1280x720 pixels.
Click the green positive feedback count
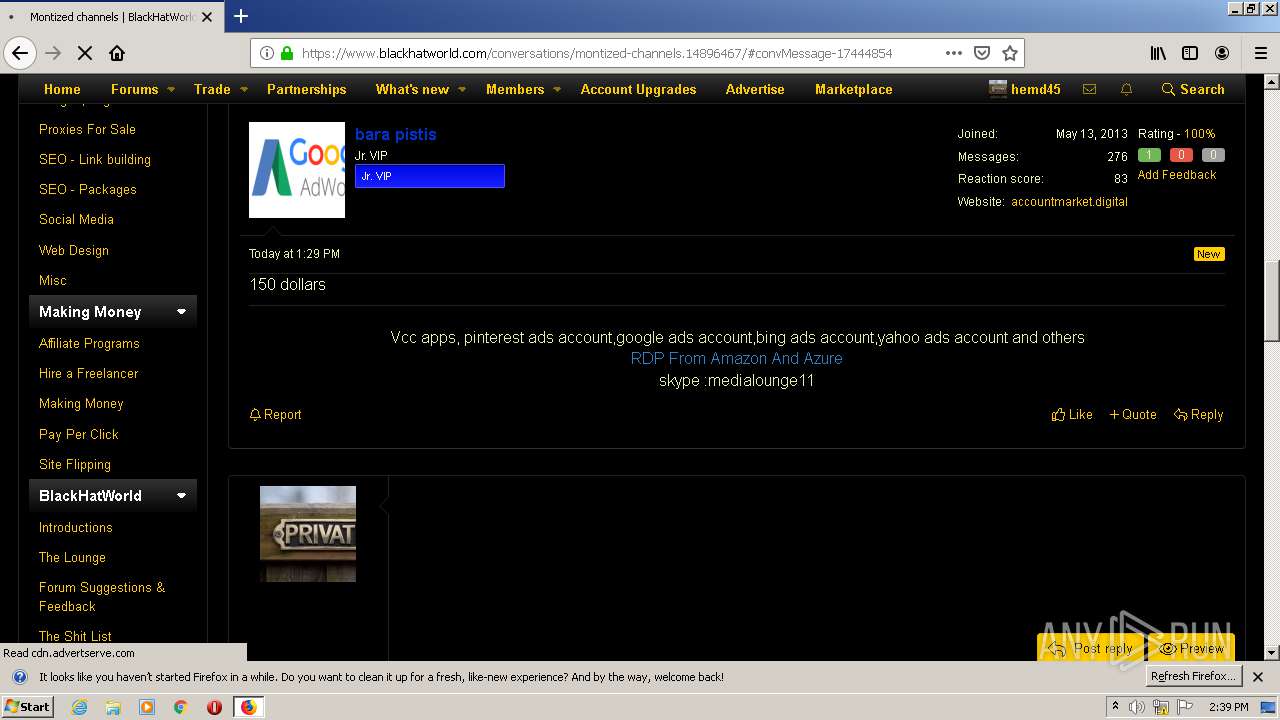coord(1149,155)
